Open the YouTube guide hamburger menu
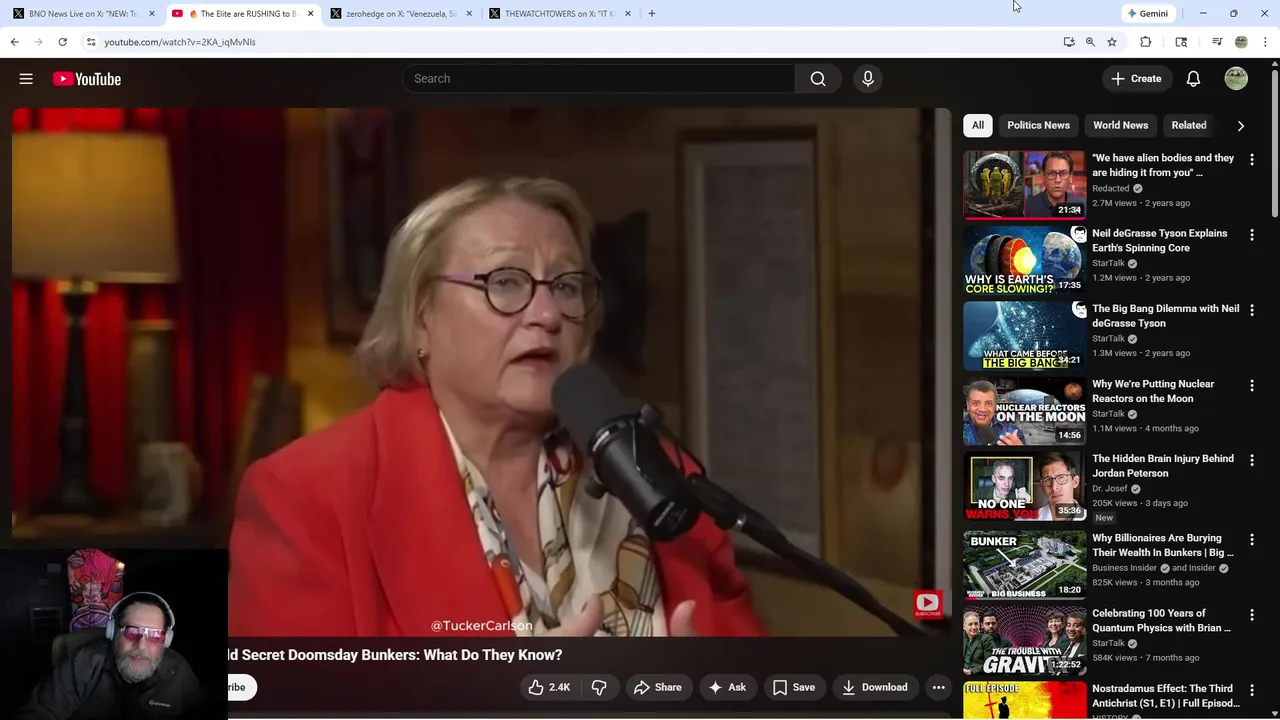This screenshot has height=720, width=1280. [x=26, y=79]
